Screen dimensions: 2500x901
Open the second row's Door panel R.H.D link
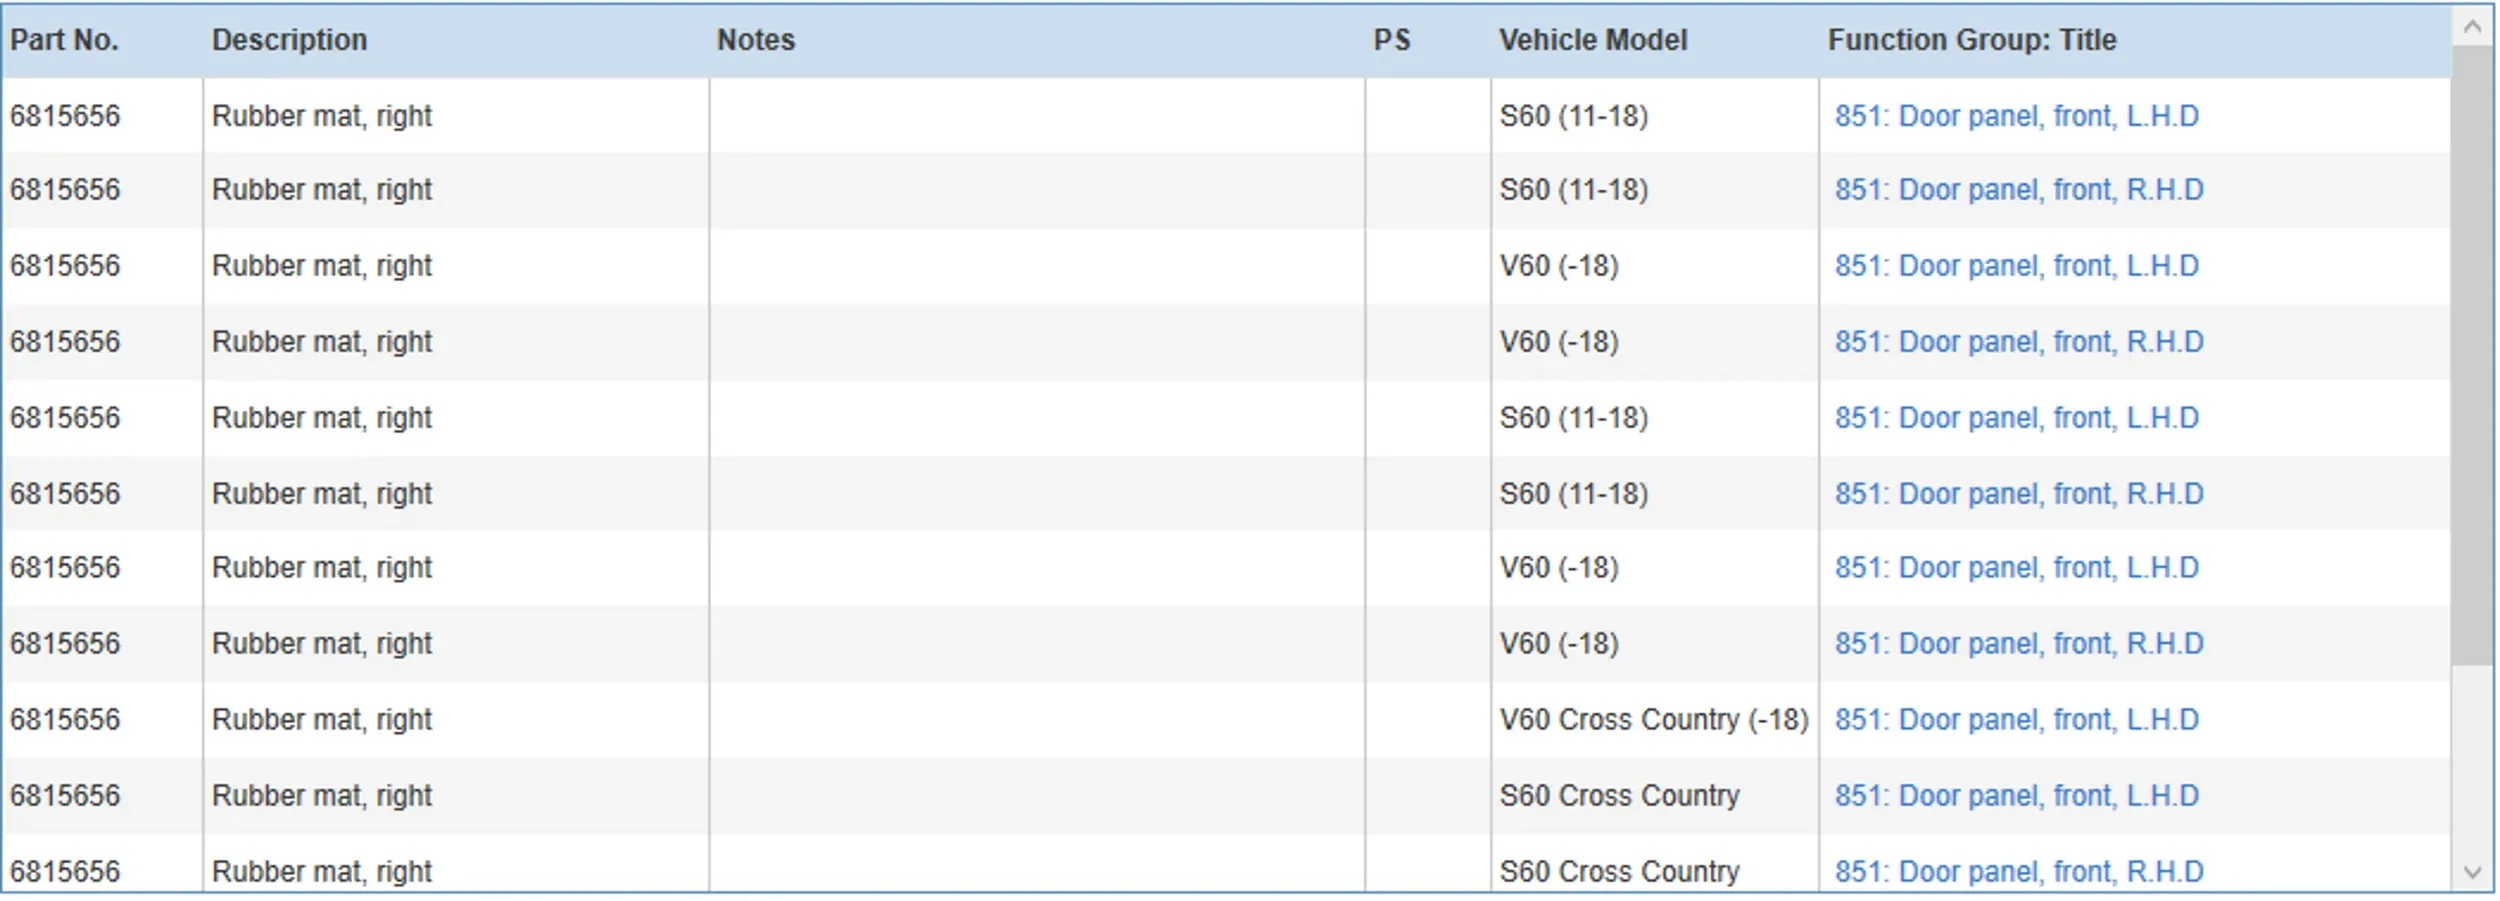(2018, 190)
